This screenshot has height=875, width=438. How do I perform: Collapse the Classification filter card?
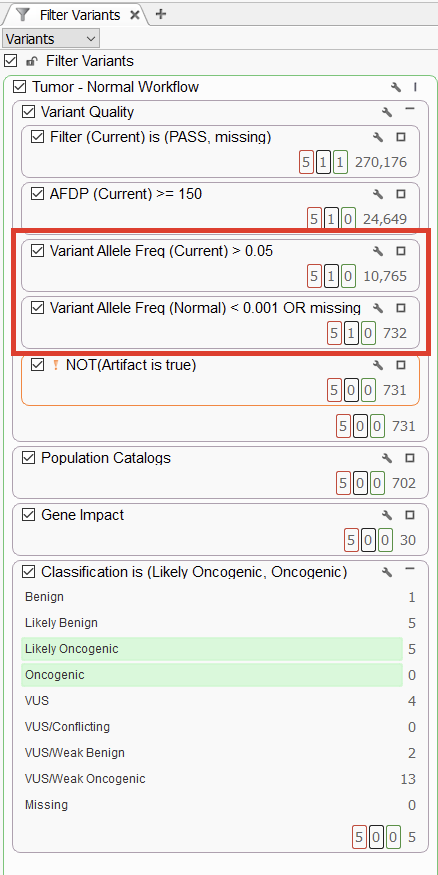tap(410, 569)
